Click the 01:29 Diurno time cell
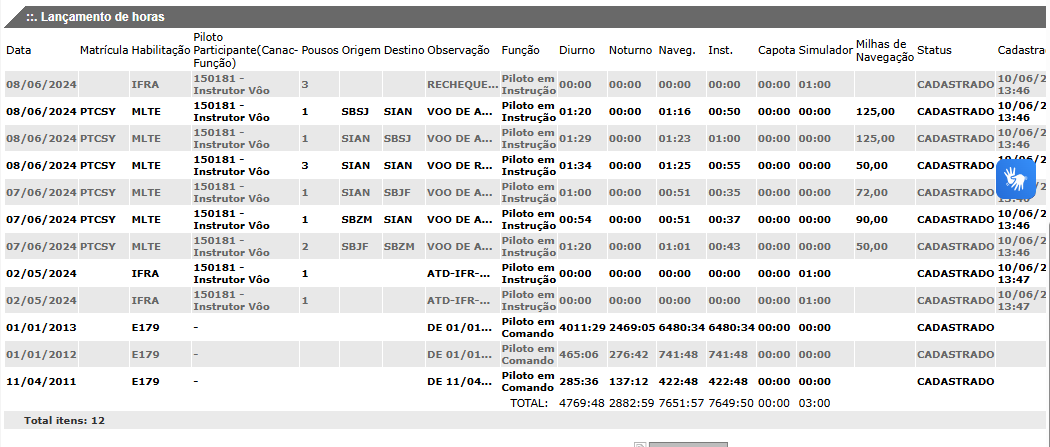This screenshot has width=1050, height=447. tap(575, 138)
